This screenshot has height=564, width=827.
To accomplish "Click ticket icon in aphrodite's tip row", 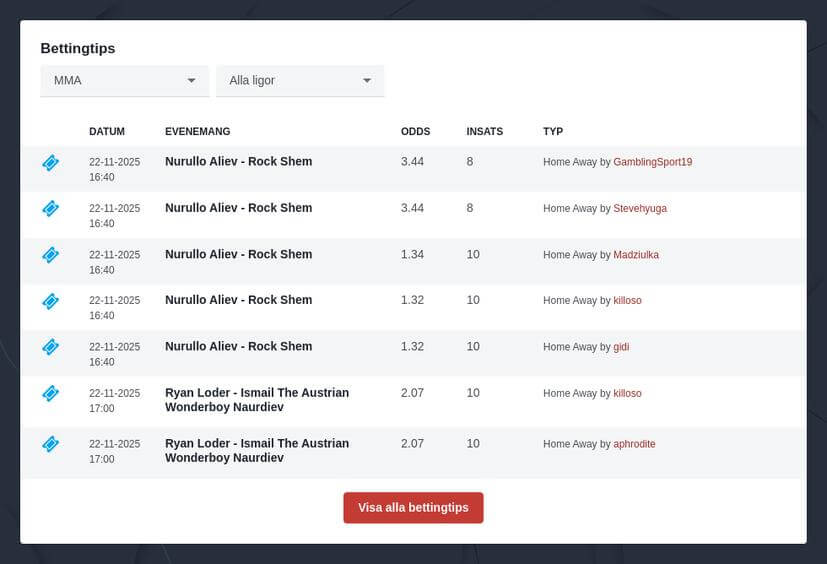I will (x=51, y=444).
